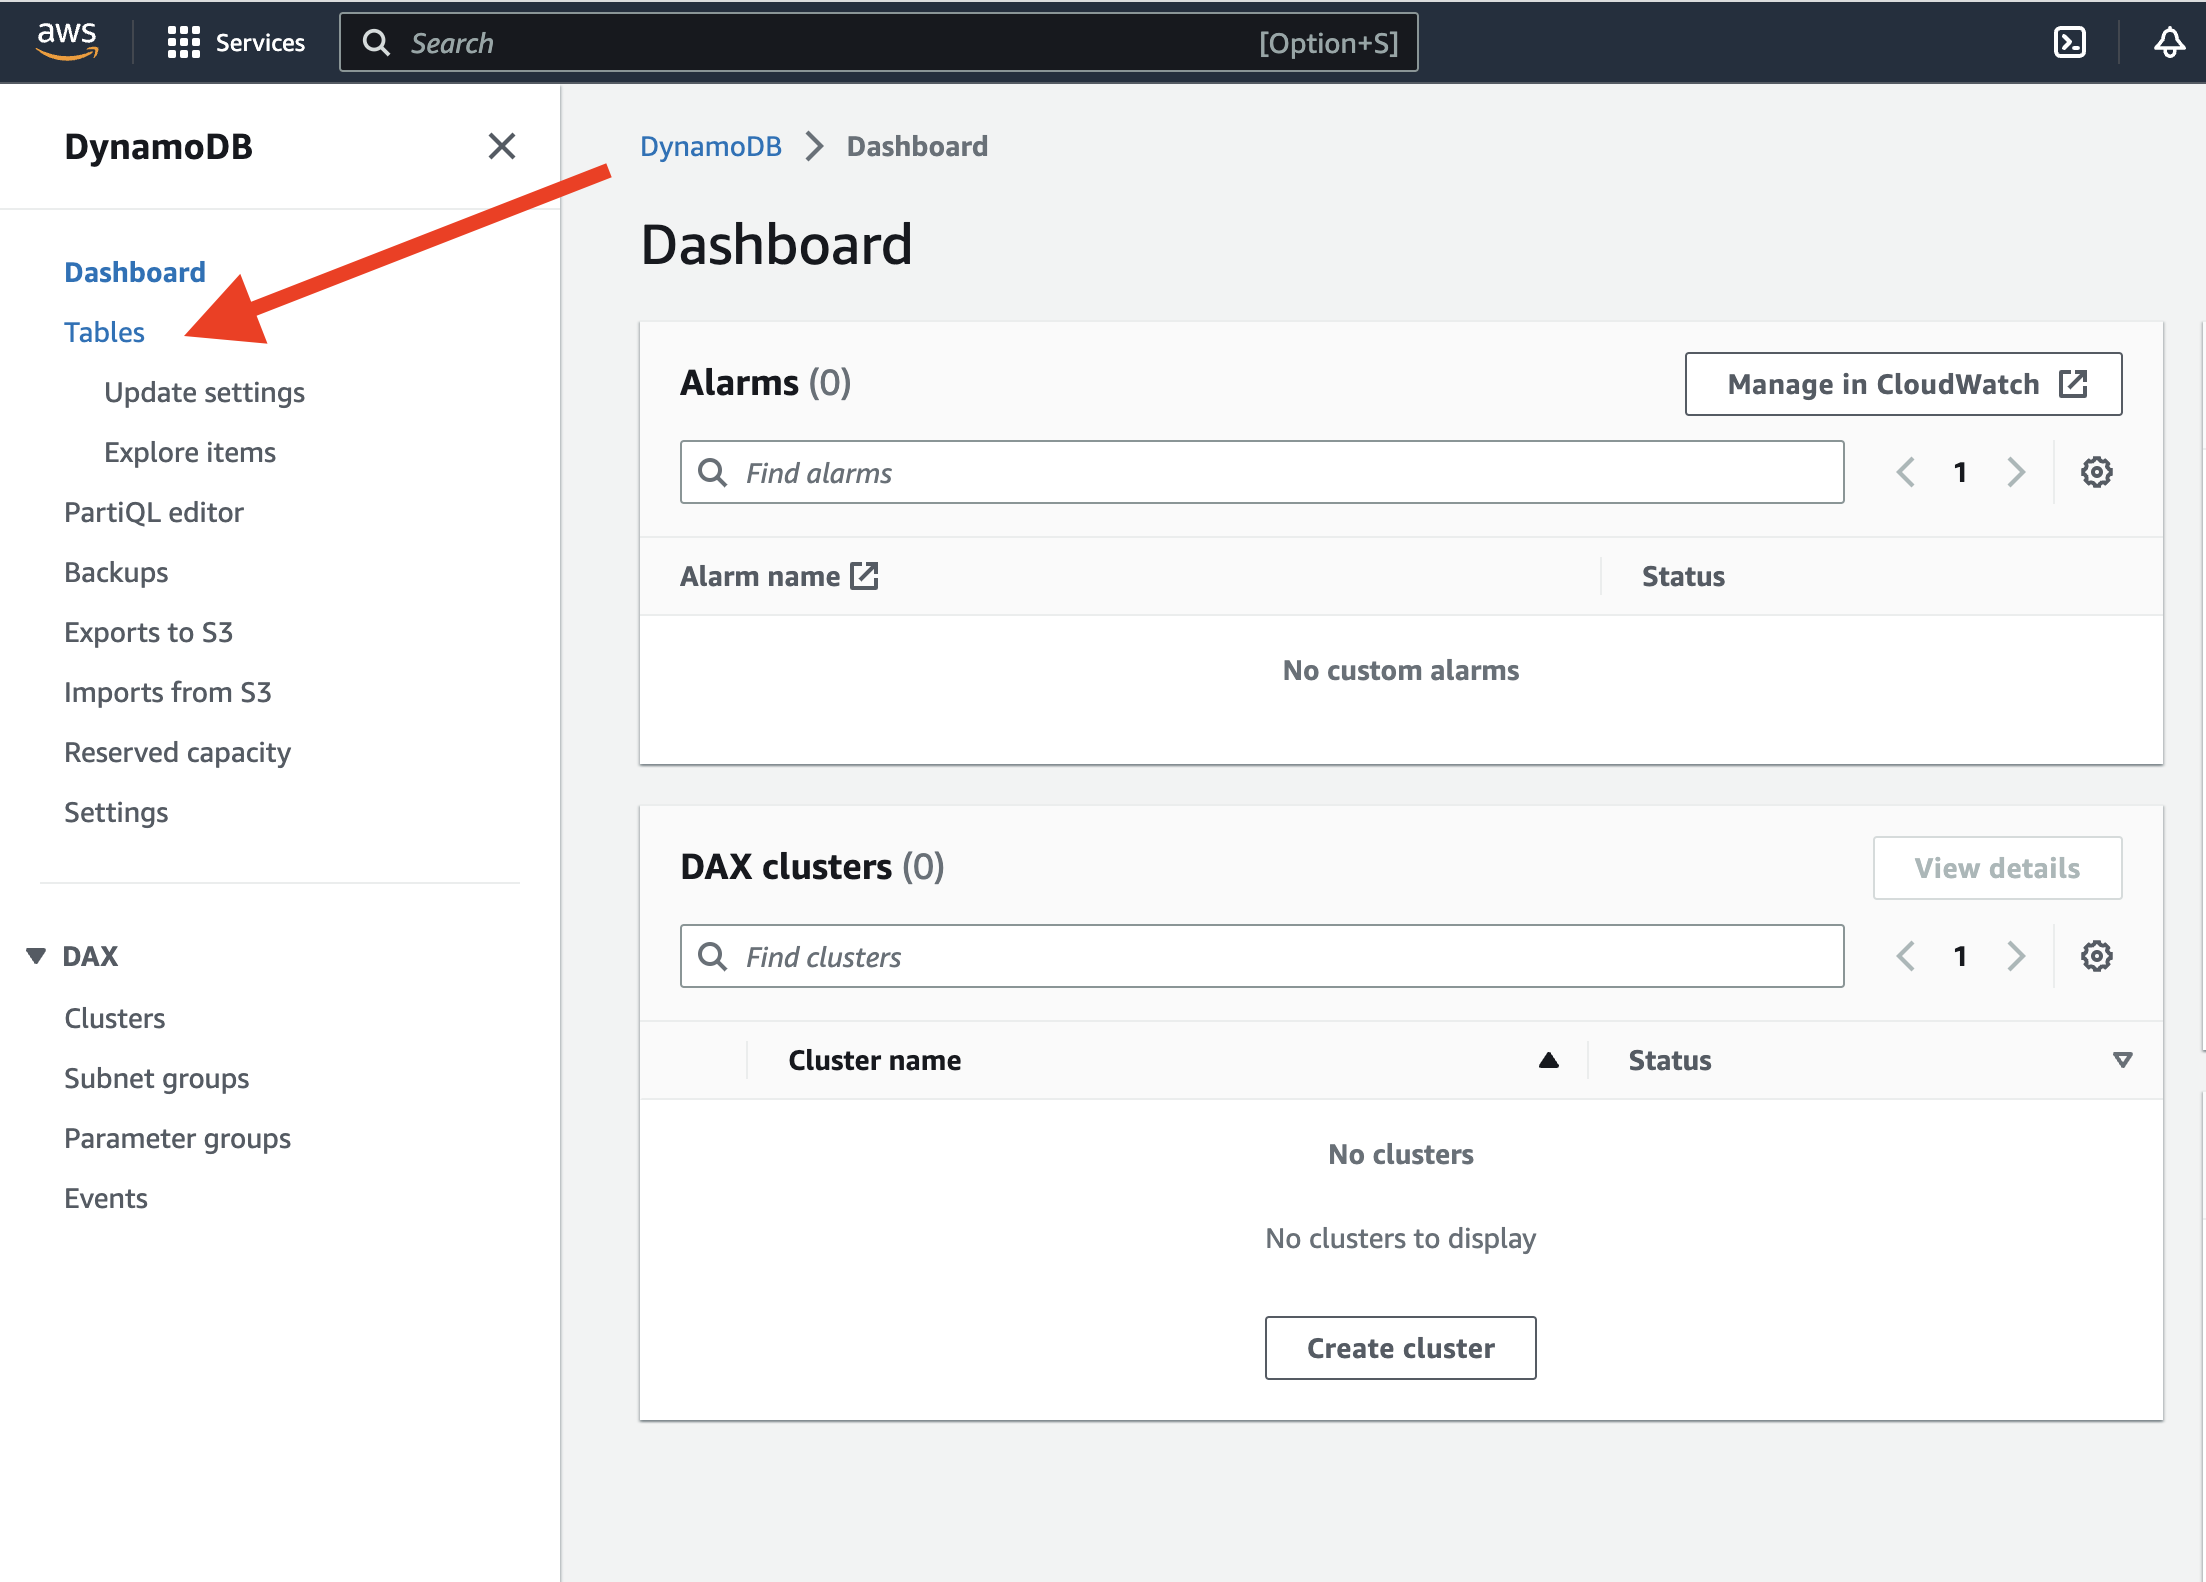Click the search magnifier in top bar
This screenshot has width=2206, height=1582.
pos(376,42)
